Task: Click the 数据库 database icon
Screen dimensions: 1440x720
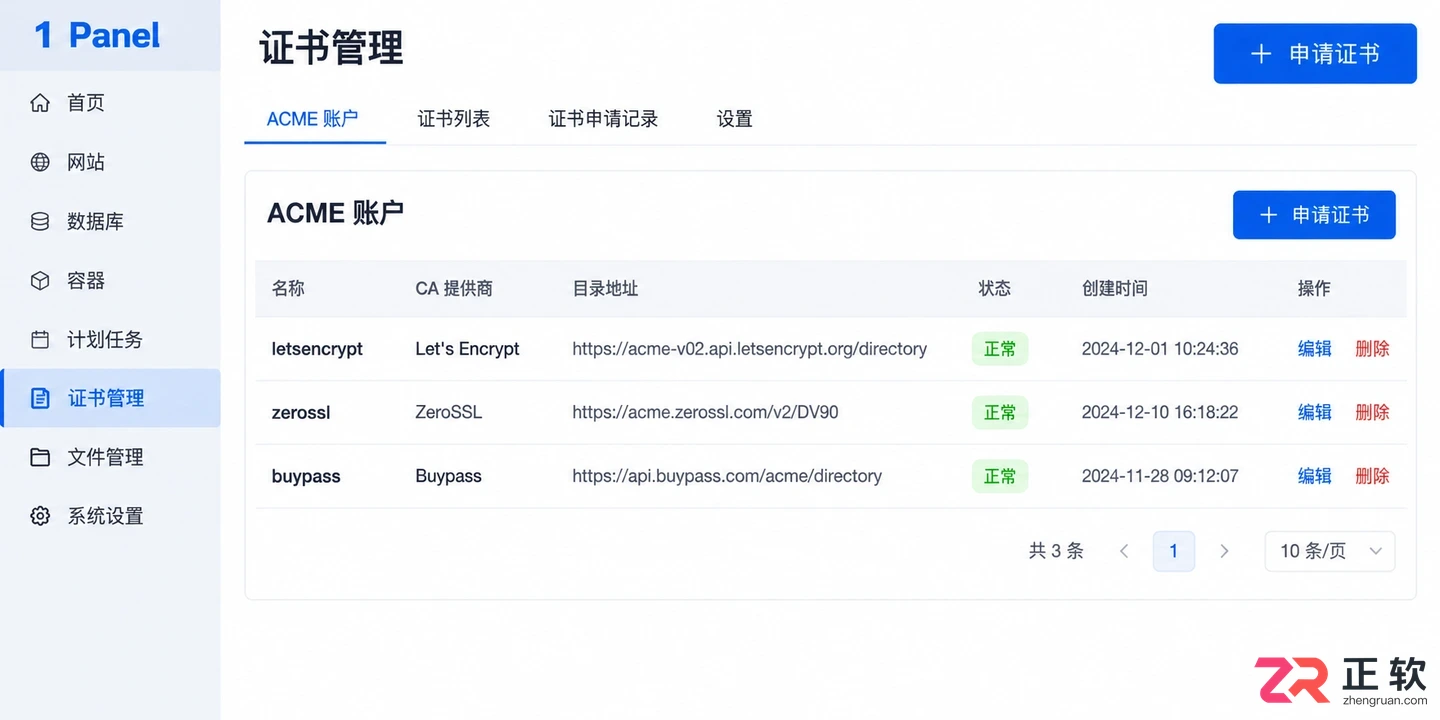Action: coord(40,221)
